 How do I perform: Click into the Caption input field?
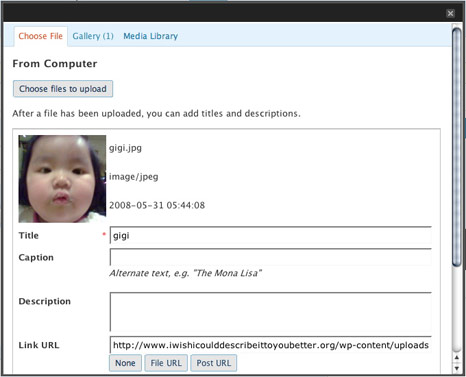pos(271,257)
